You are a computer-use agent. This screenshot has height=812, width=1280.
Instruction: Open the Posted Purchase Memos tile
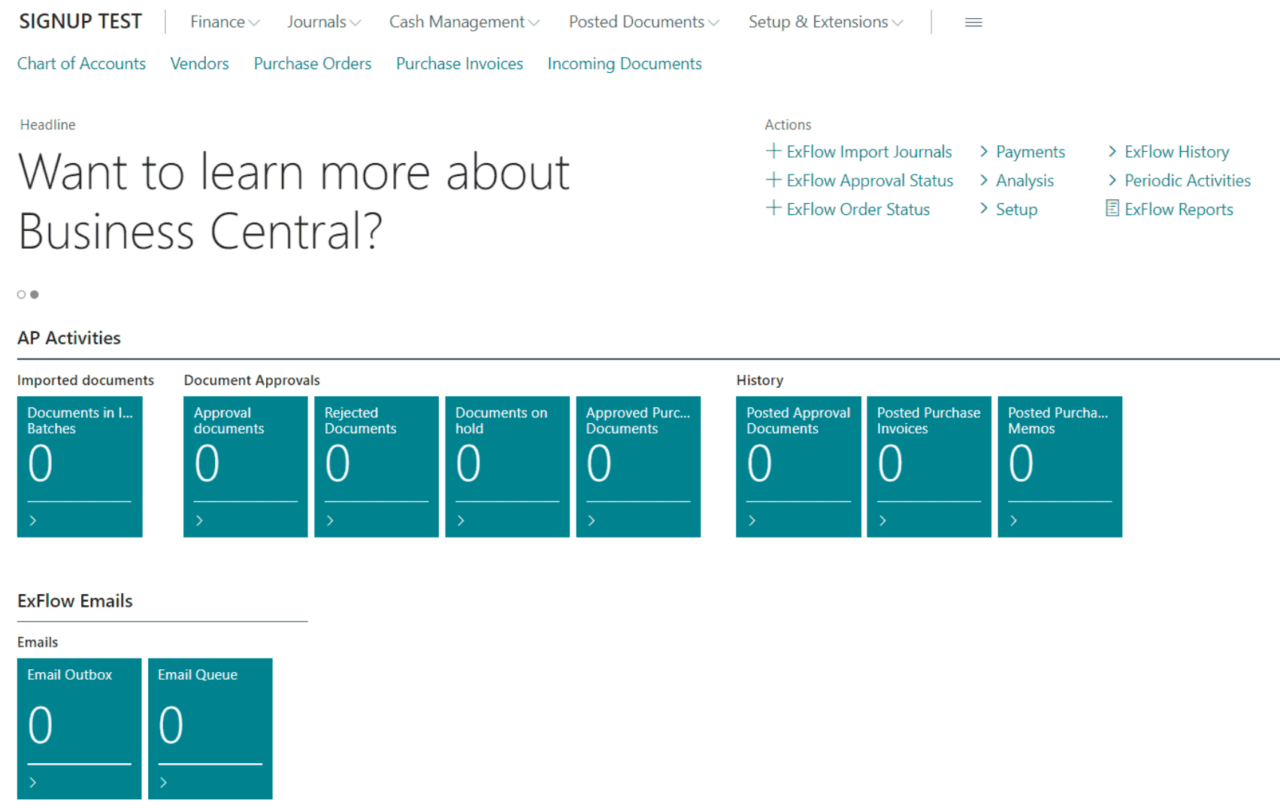(x=1061, y=467)
